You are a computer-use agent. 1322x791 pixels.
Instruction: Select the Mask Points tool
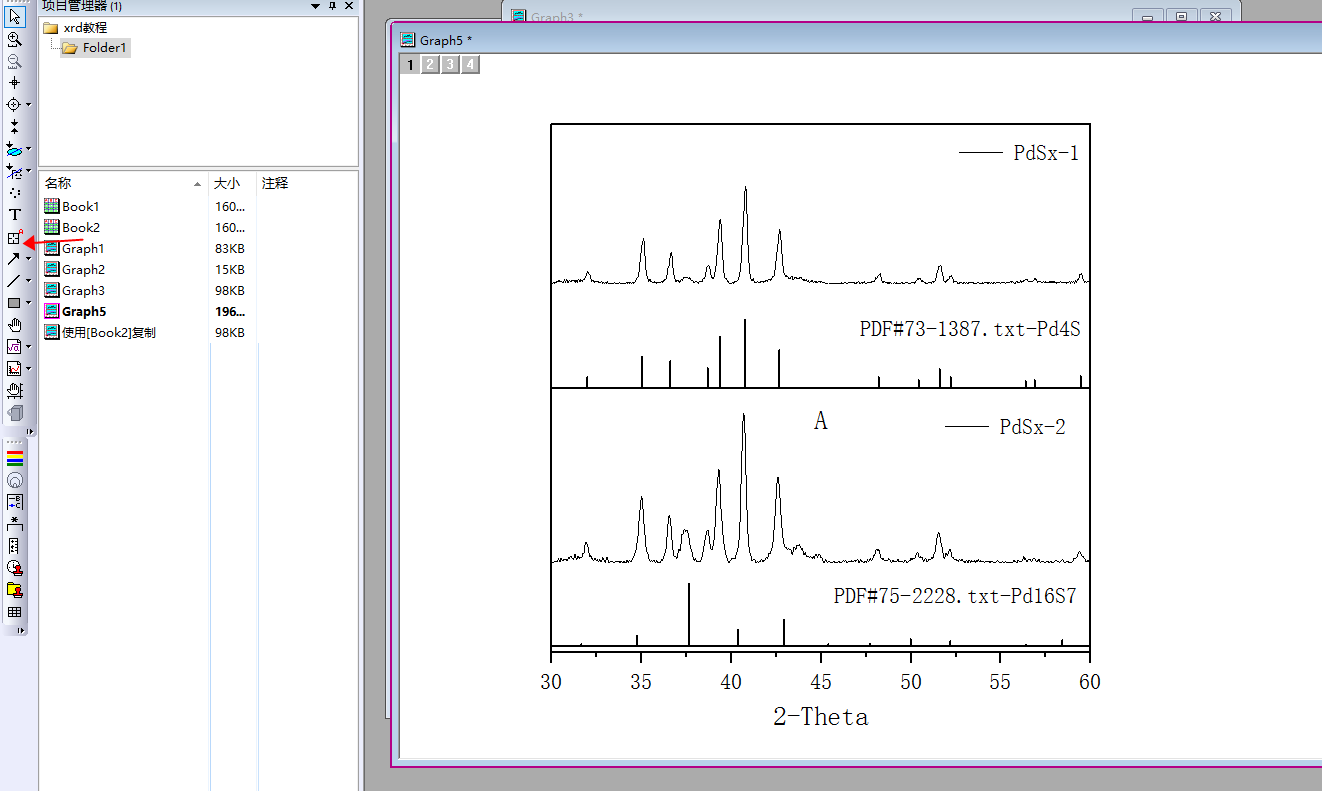pos(14,171)
